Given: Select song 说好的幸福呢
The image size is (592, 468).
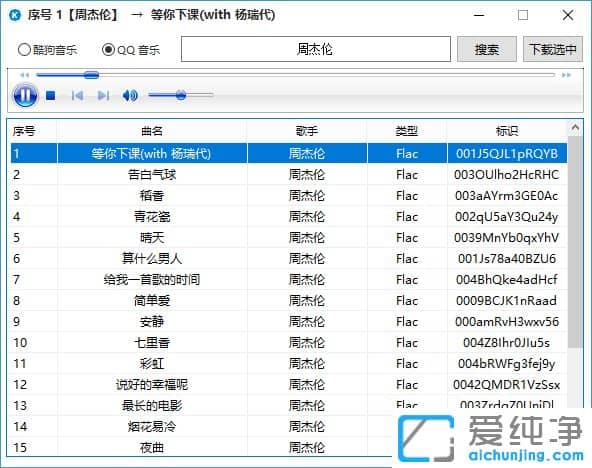Looking at the screenshot, I should pos(152,385).
